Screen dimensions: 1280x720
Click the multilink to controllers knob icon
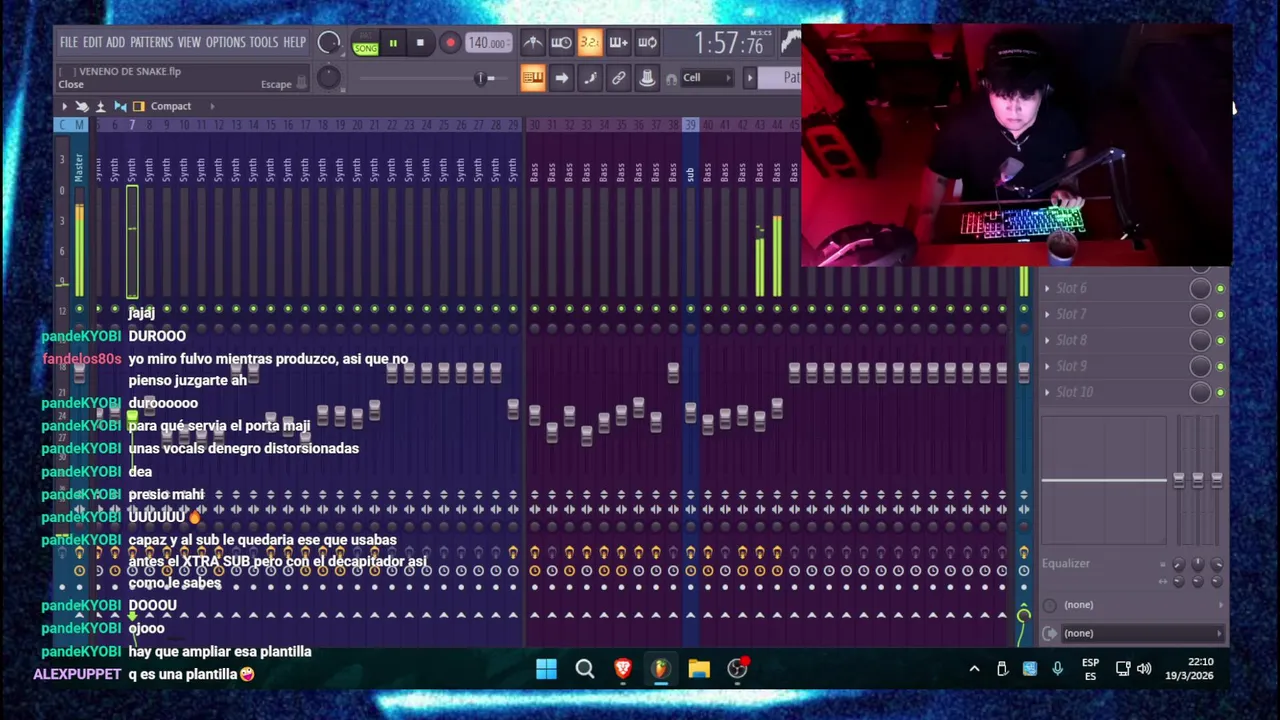[x=647, y=78]
